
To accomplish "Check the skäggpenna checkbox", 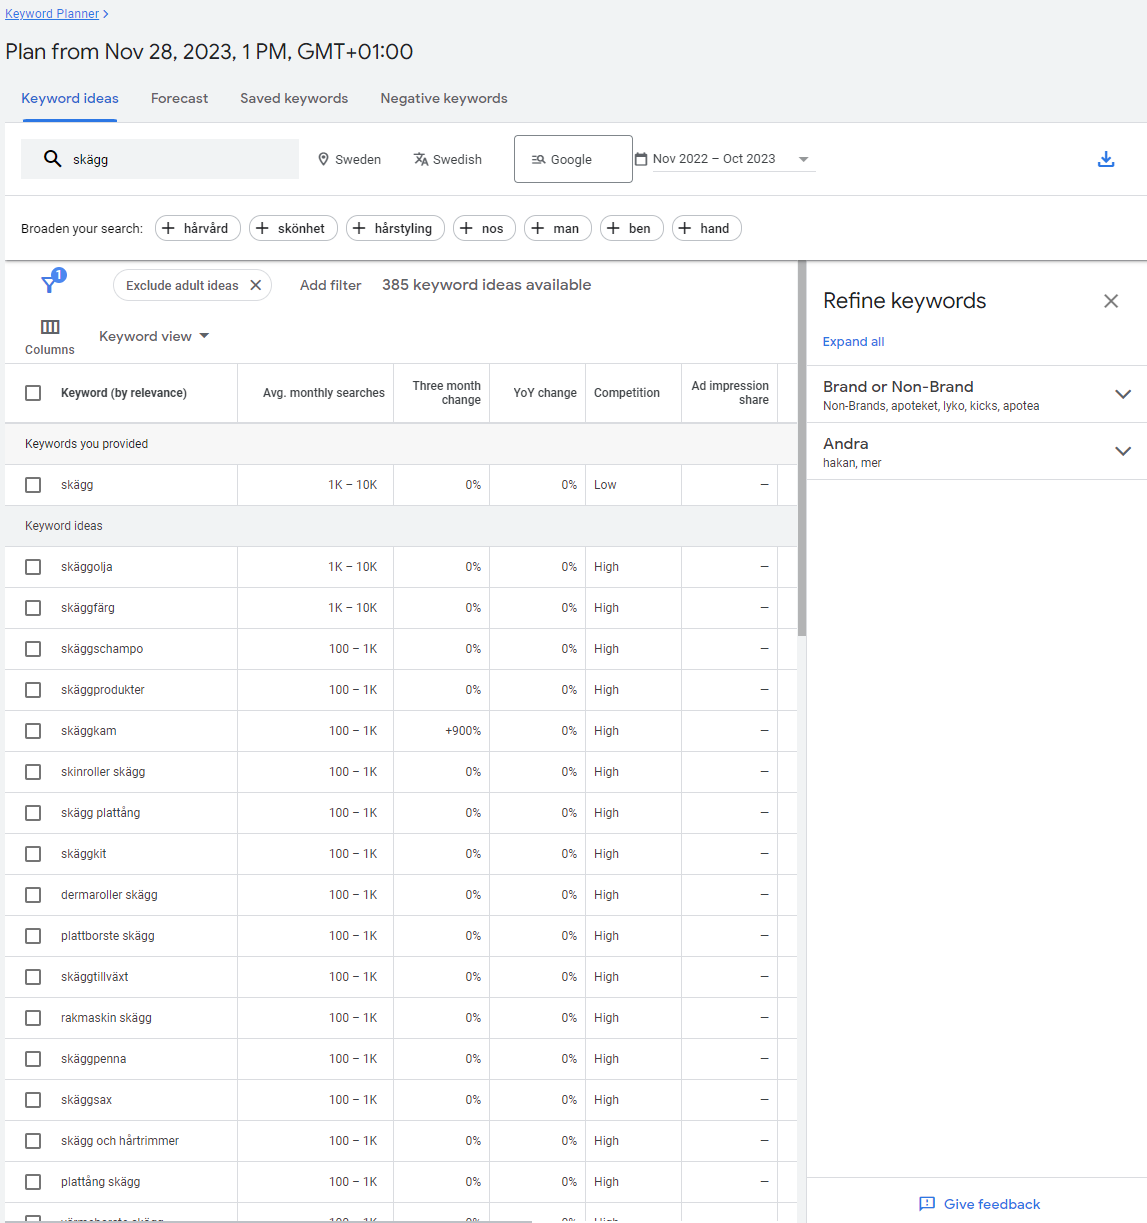I will tap(33, 1059).
